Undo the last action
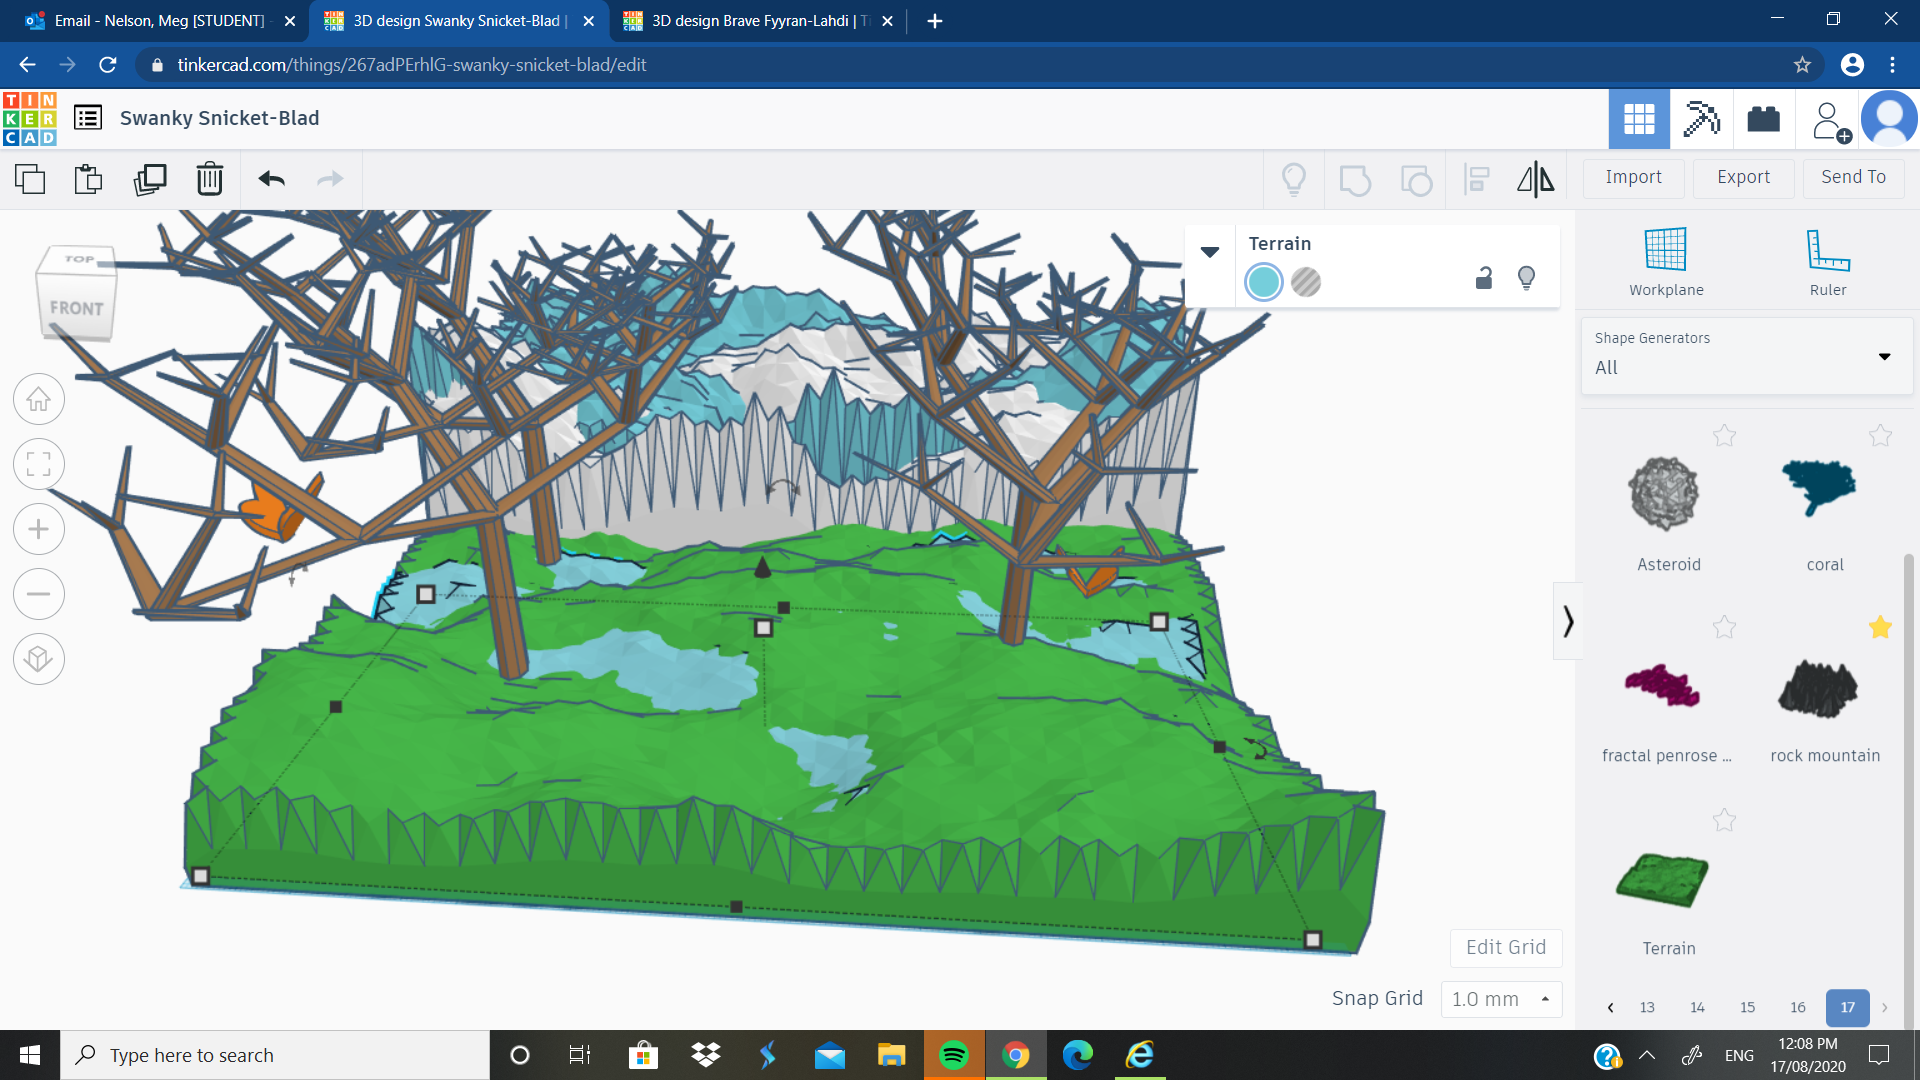The height and width of the screenshot is (1080, 1920). 269,179
